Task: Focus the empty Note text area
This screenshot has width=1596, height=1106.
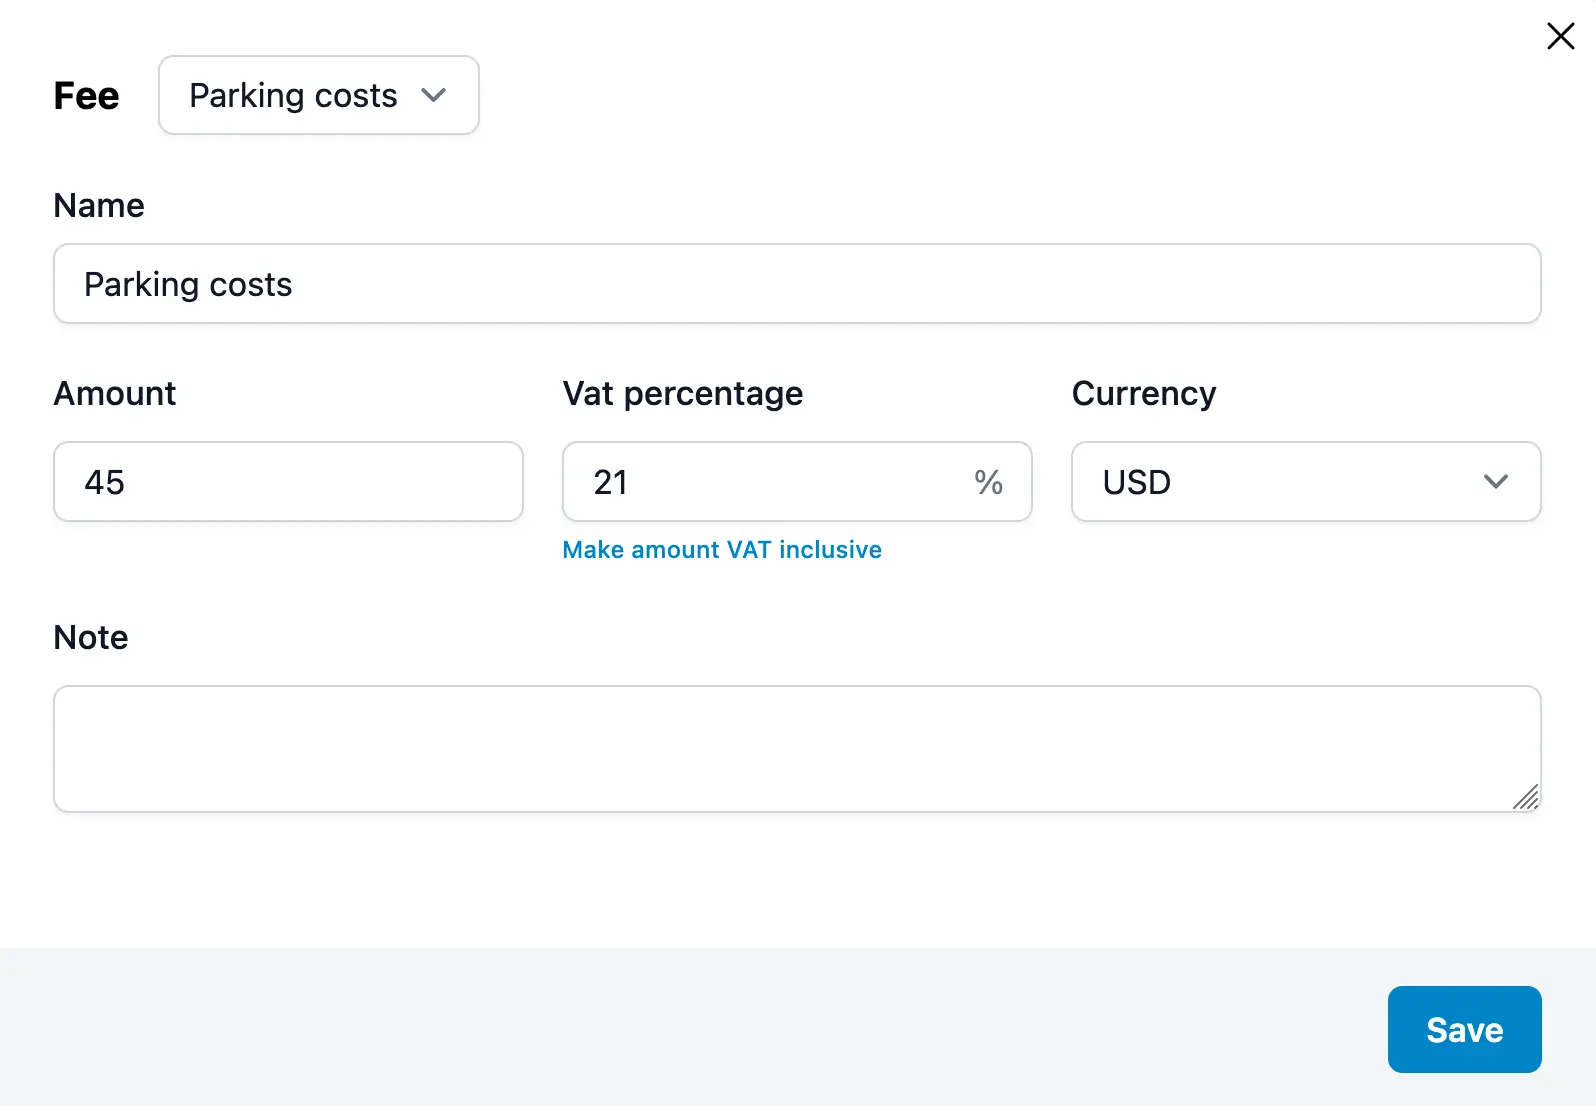Action: click(x=796, y=748)
